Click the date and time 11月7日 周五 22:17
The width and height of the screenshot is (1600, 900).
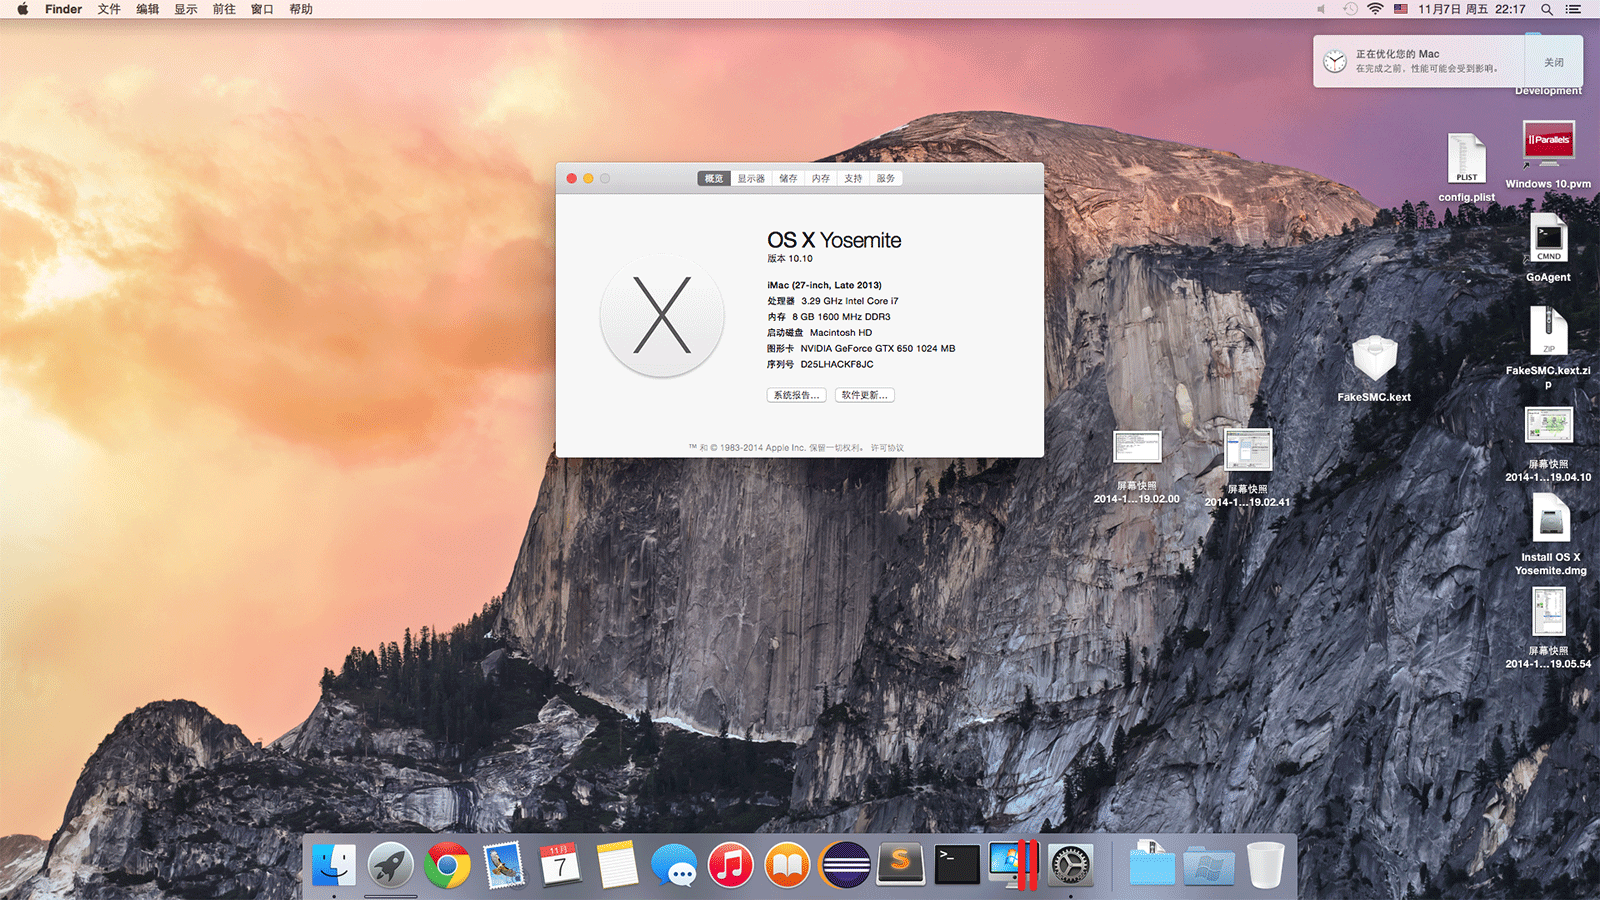coord(1472,9)
